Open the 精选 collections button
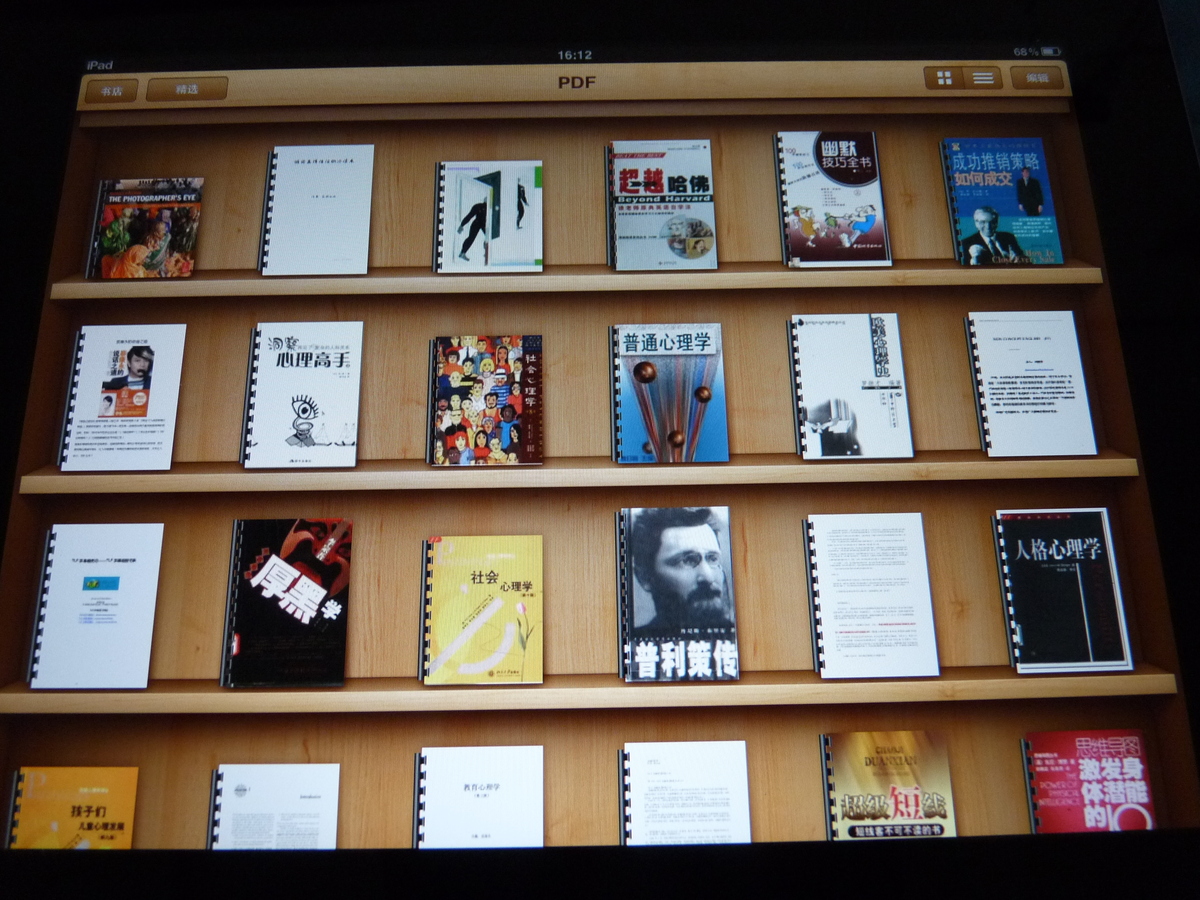 click(187, 89)
